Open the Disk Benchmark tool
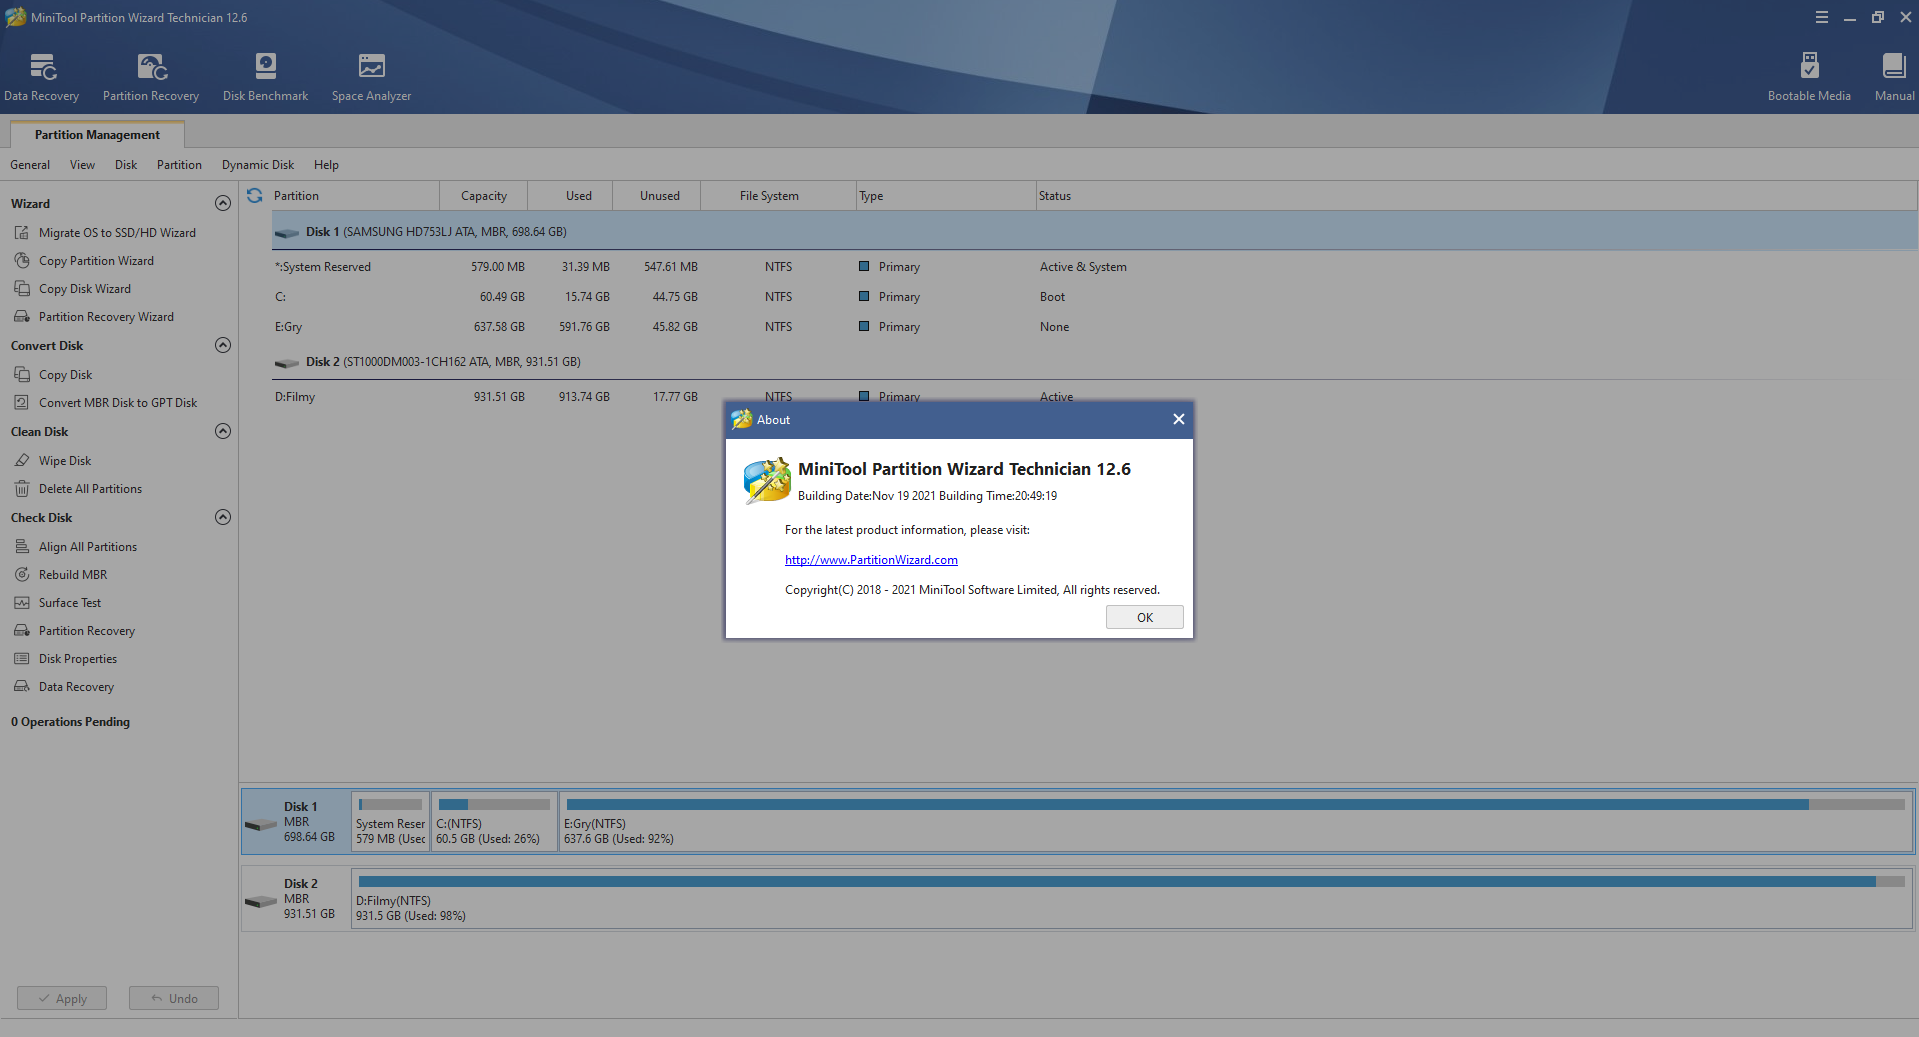This screenshot has height=1037, width=1919. tap(265, 78)
